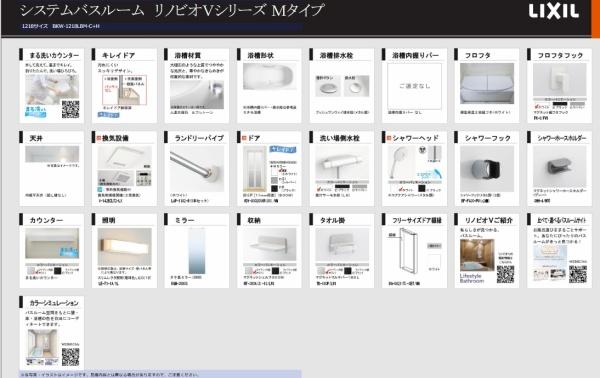600x378 pixels.
Task: Open the フロフタ bath lid photo
Action: point(487,83)
